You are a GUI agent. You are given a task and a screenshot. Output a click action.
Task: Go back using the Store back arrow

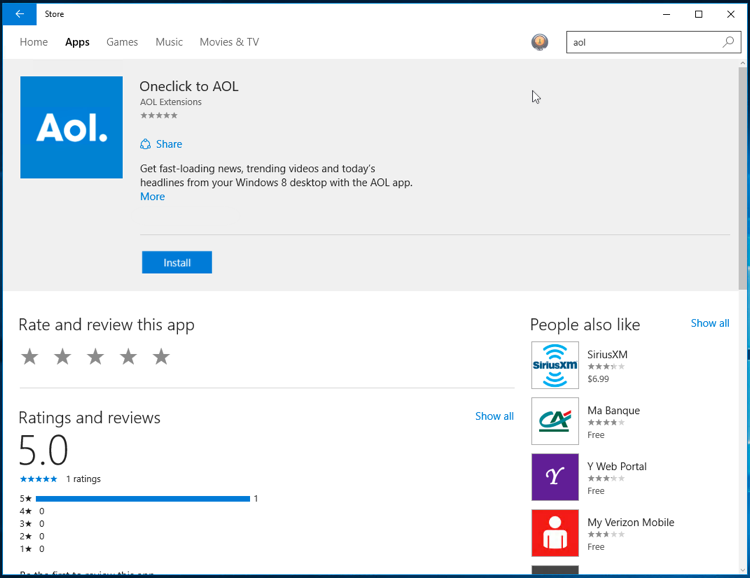[19, 14]
